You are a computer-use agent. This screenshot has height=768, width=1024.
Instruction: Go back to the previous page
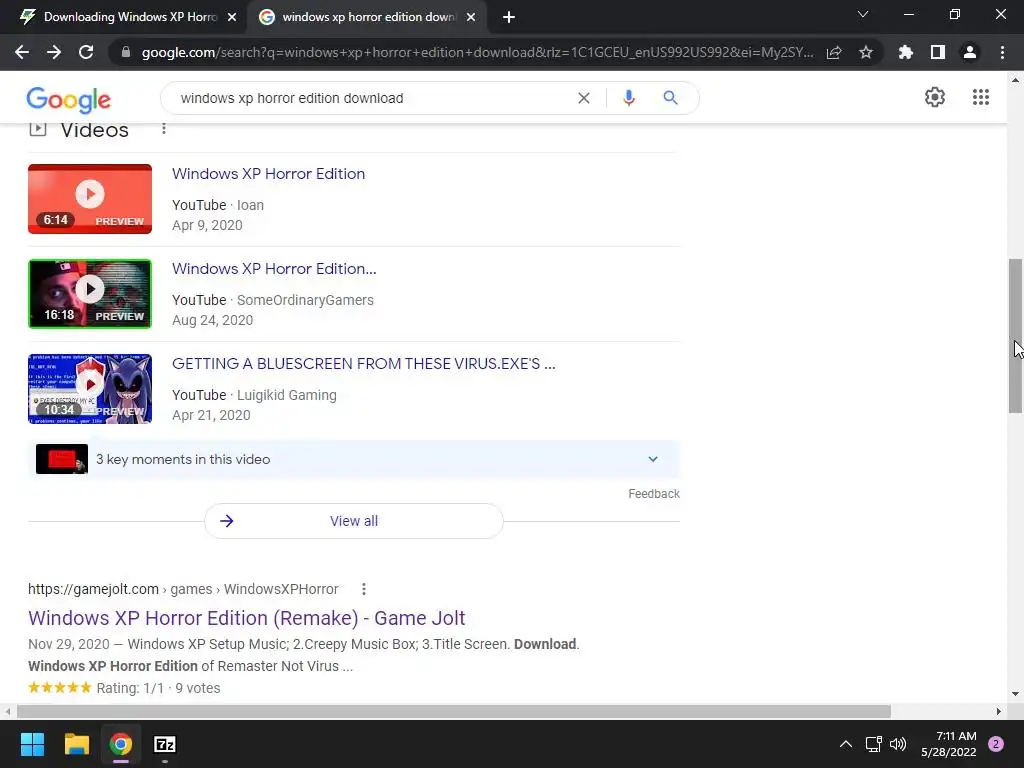point(22,52)
